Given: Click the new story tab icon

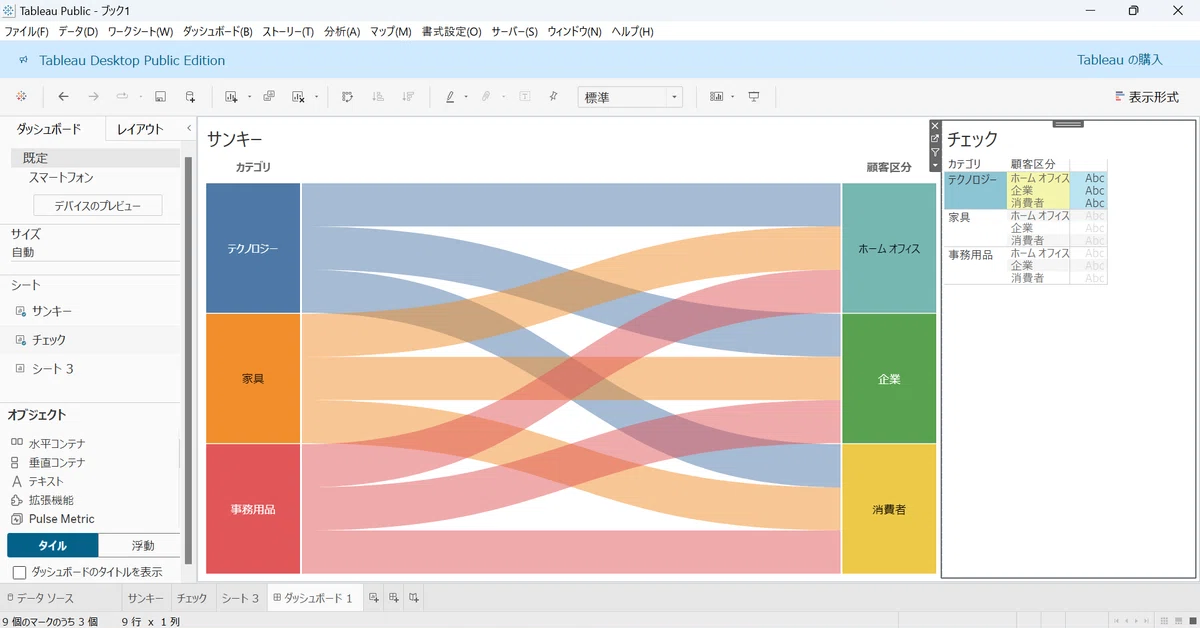Looking at the screenshot, I should 414,598.
